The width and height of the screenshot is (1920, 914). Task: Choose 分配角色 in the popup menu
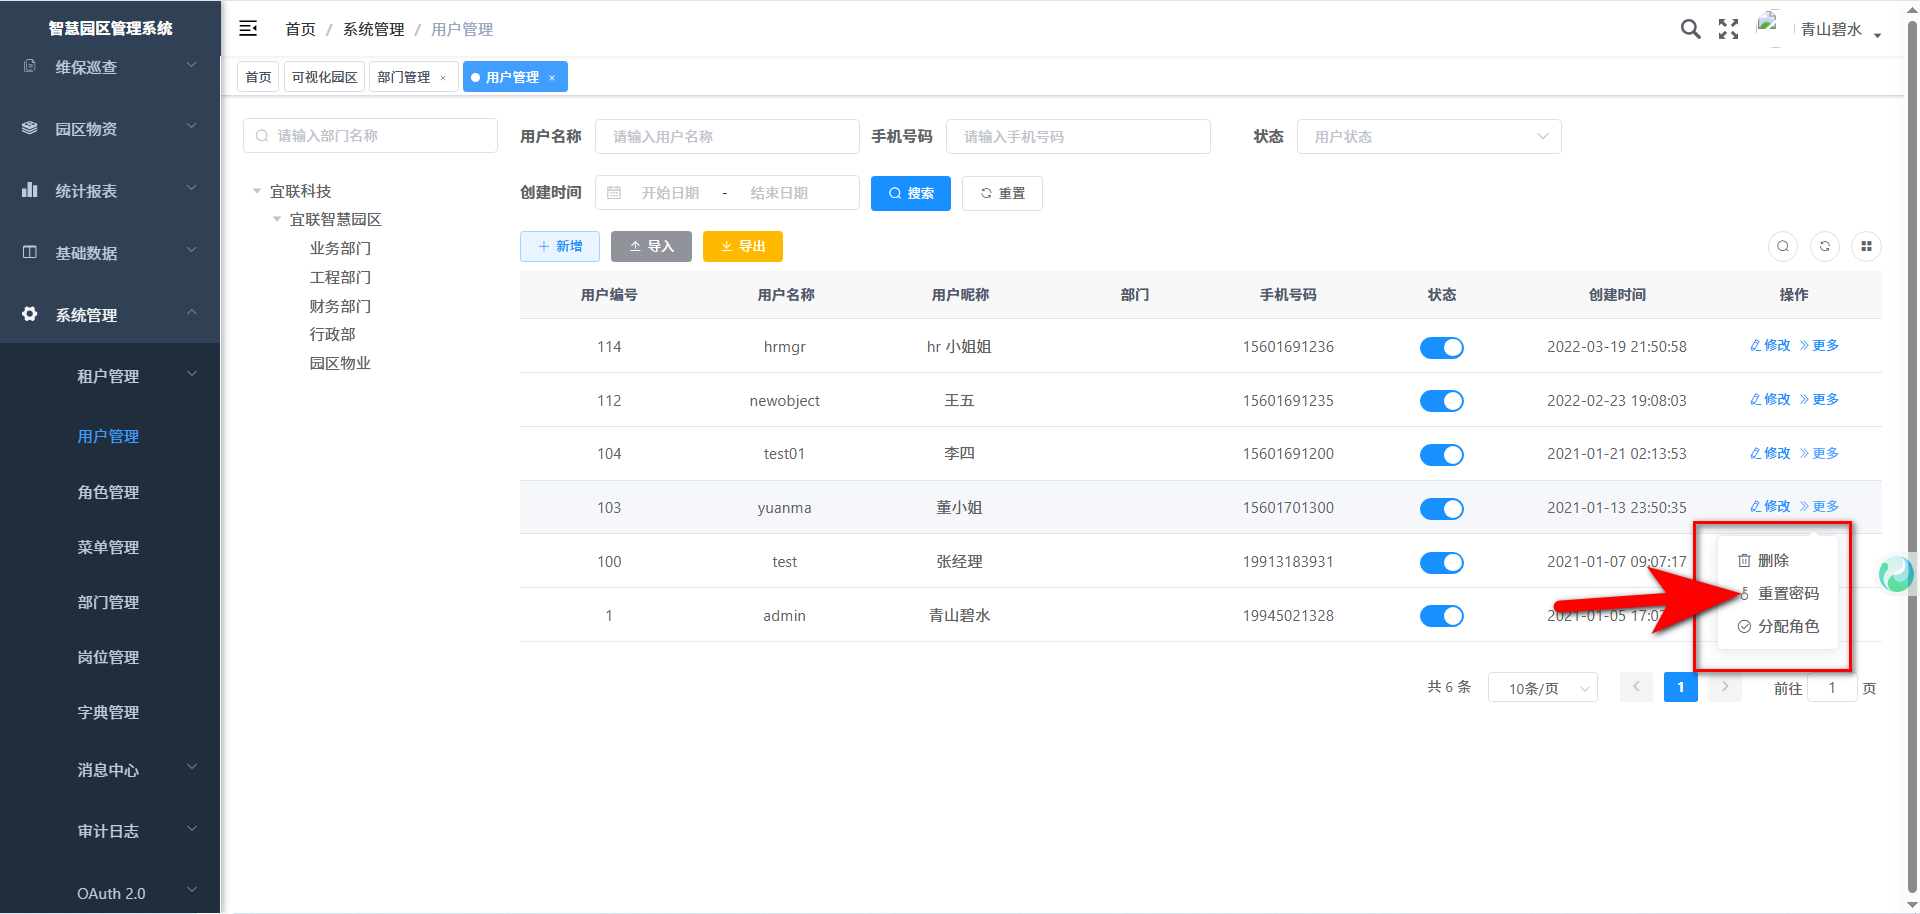tap(1788, 627)
